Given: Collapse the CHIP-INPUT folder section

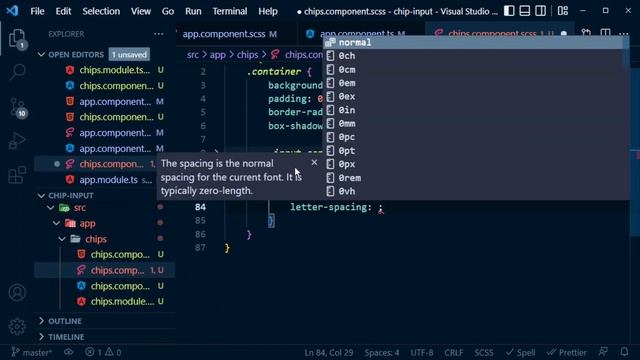Looking at the screenshot, I should [41, 196].
